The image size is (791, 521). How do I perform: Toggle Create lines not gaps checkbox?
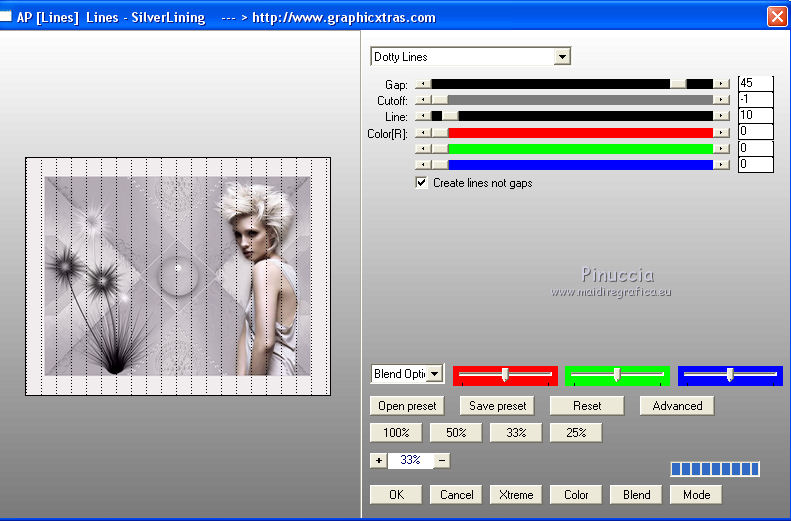point(421,183)
